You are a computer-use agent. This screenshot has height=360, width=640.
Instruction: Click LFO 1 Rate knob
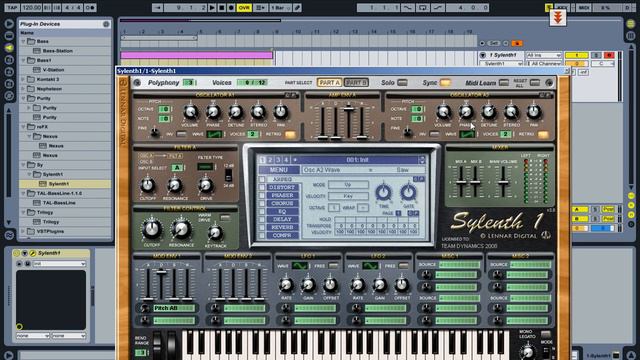pyautogui.click(x=286, y=285)
